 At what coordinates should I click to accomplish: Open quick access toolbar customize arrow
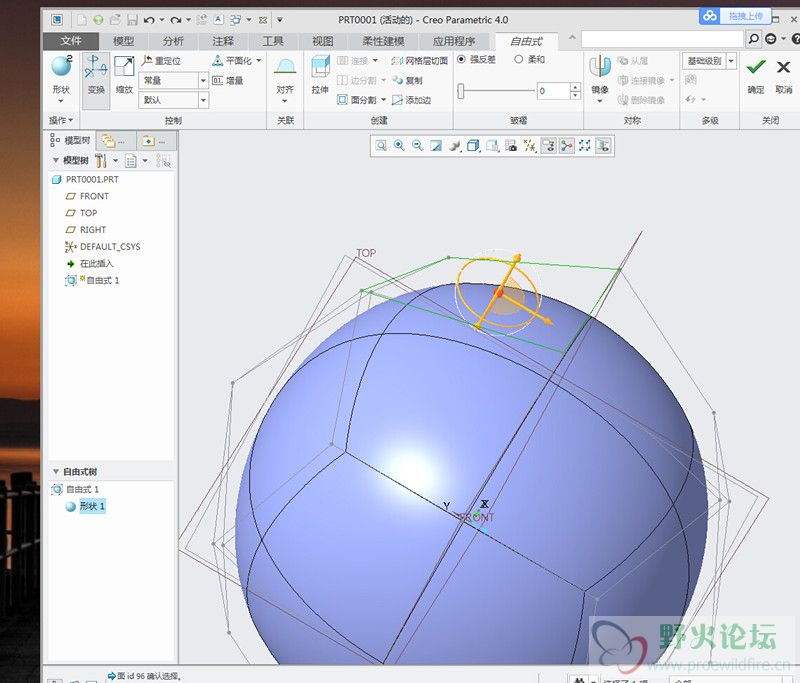click(280, 20)
